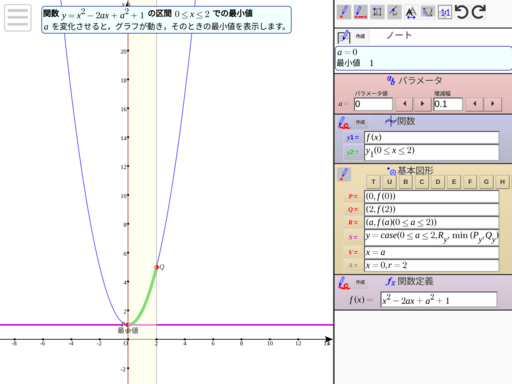Click the note edit icon
512x384 pixels.
point(344,36)
